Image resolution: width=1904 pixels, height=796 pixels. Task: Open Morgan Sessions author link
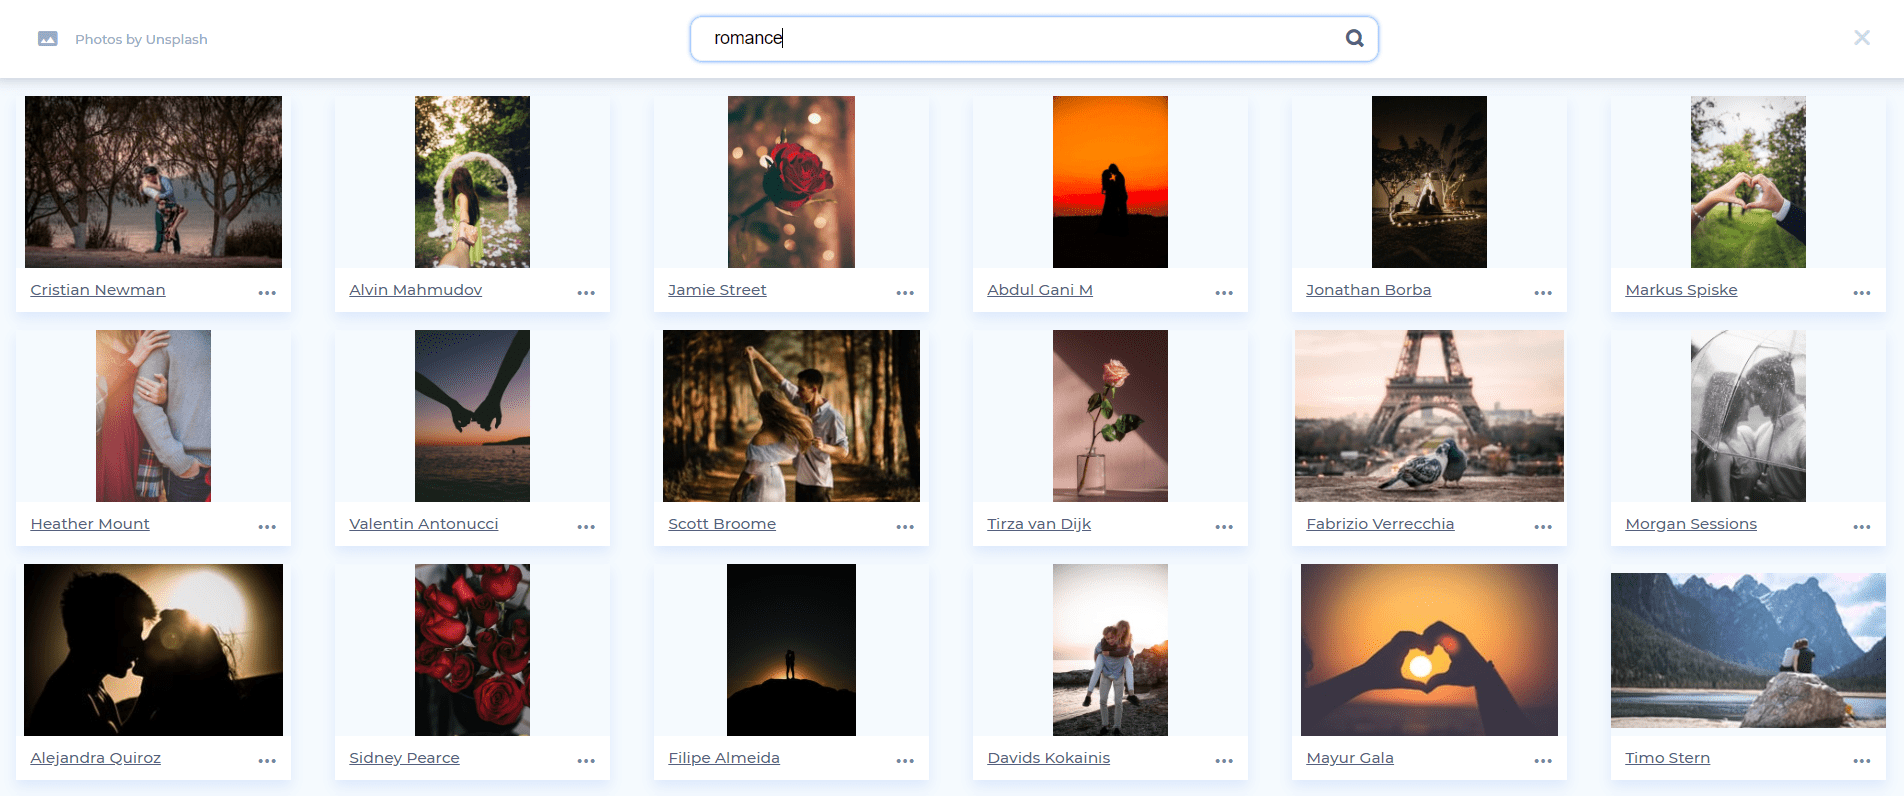pyautogui.click(x=1691, y=524)
